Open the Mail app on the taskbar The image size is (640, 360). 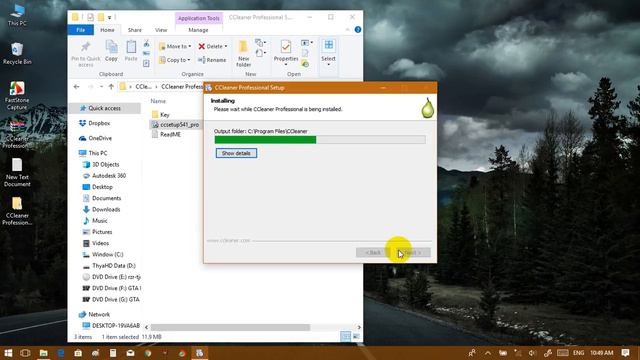pos(130,353)
